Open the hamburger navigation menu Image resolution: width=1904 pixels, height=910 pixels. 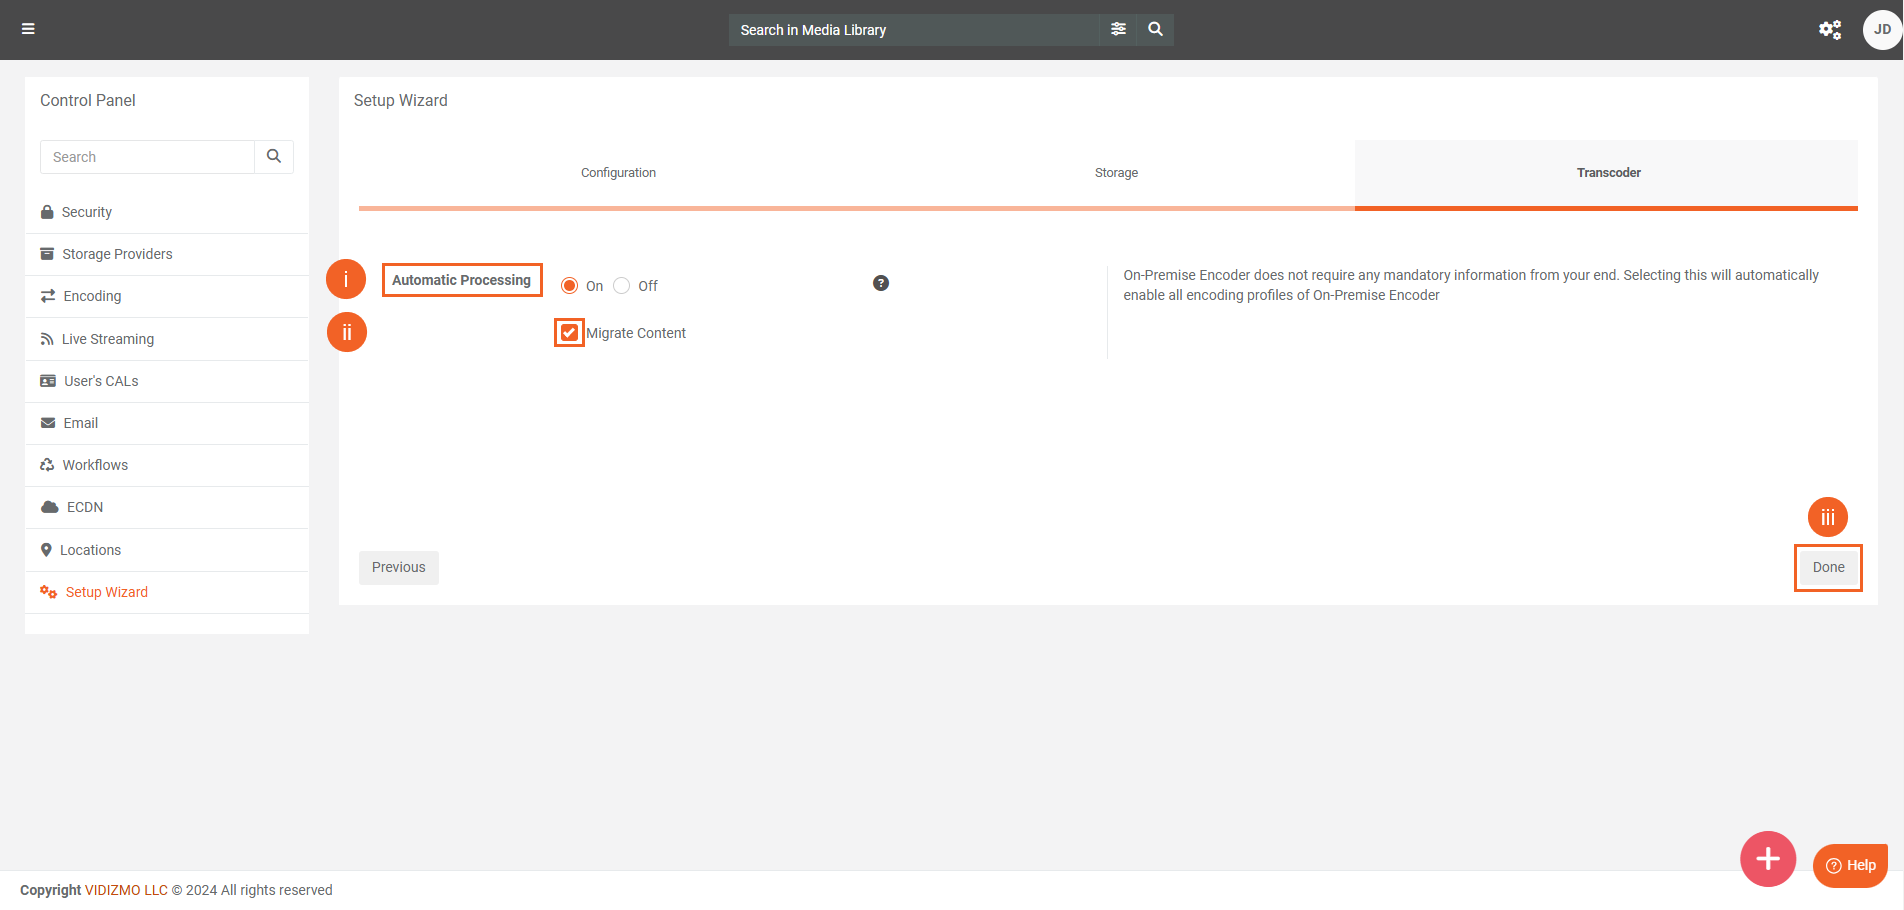point(28,29)
